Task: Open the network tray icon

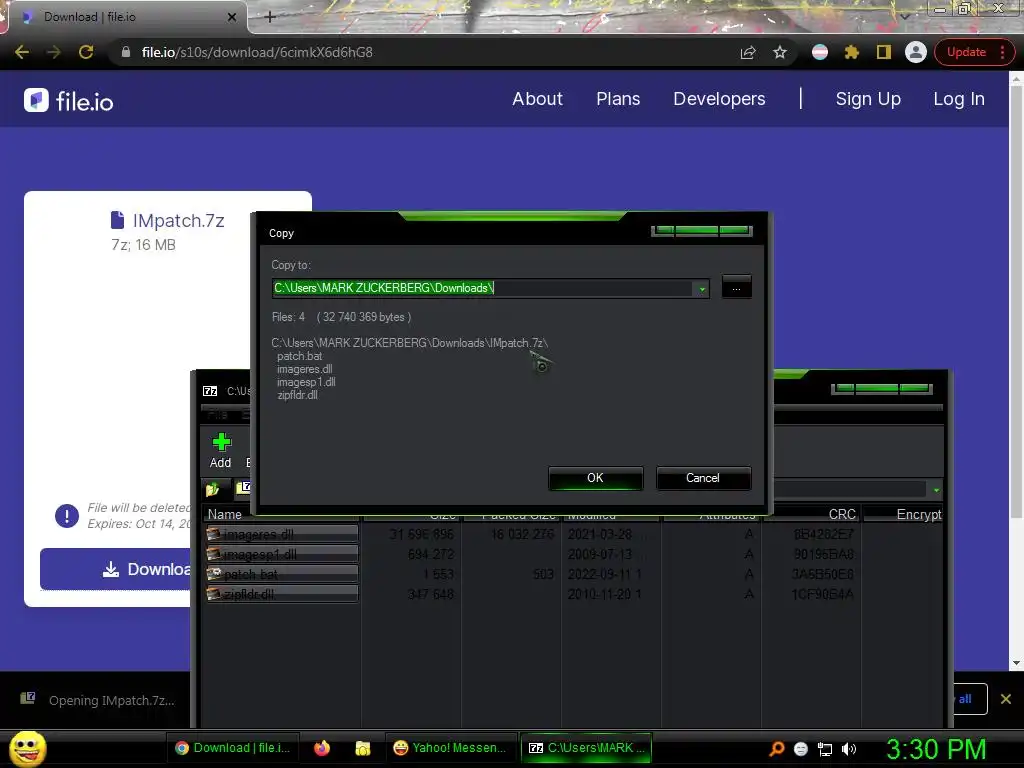Action: 825,749
